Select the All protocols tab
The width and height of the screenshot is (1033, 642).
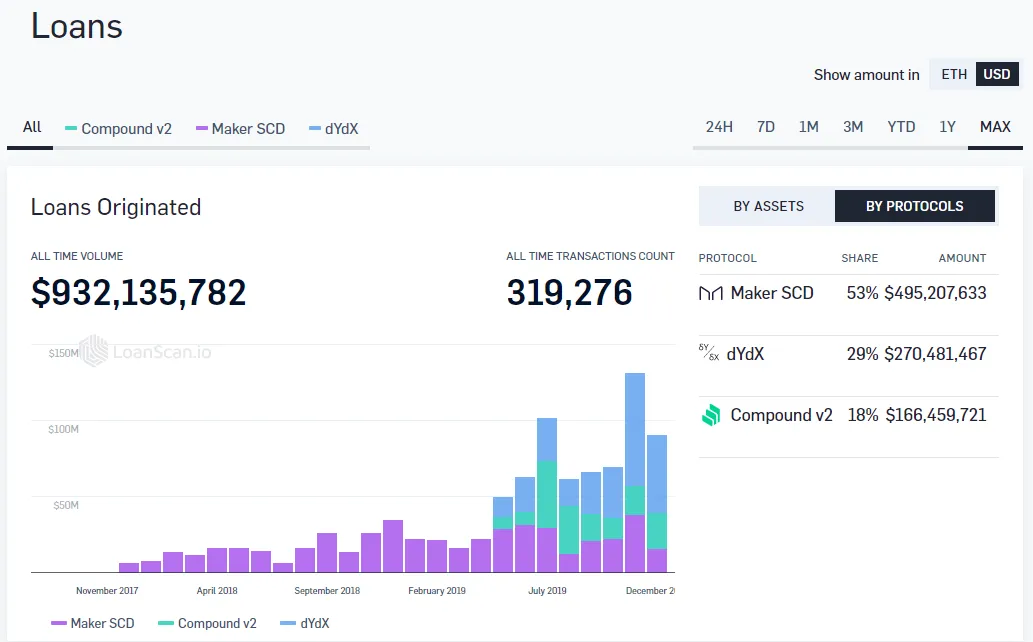tap(32, 127)
